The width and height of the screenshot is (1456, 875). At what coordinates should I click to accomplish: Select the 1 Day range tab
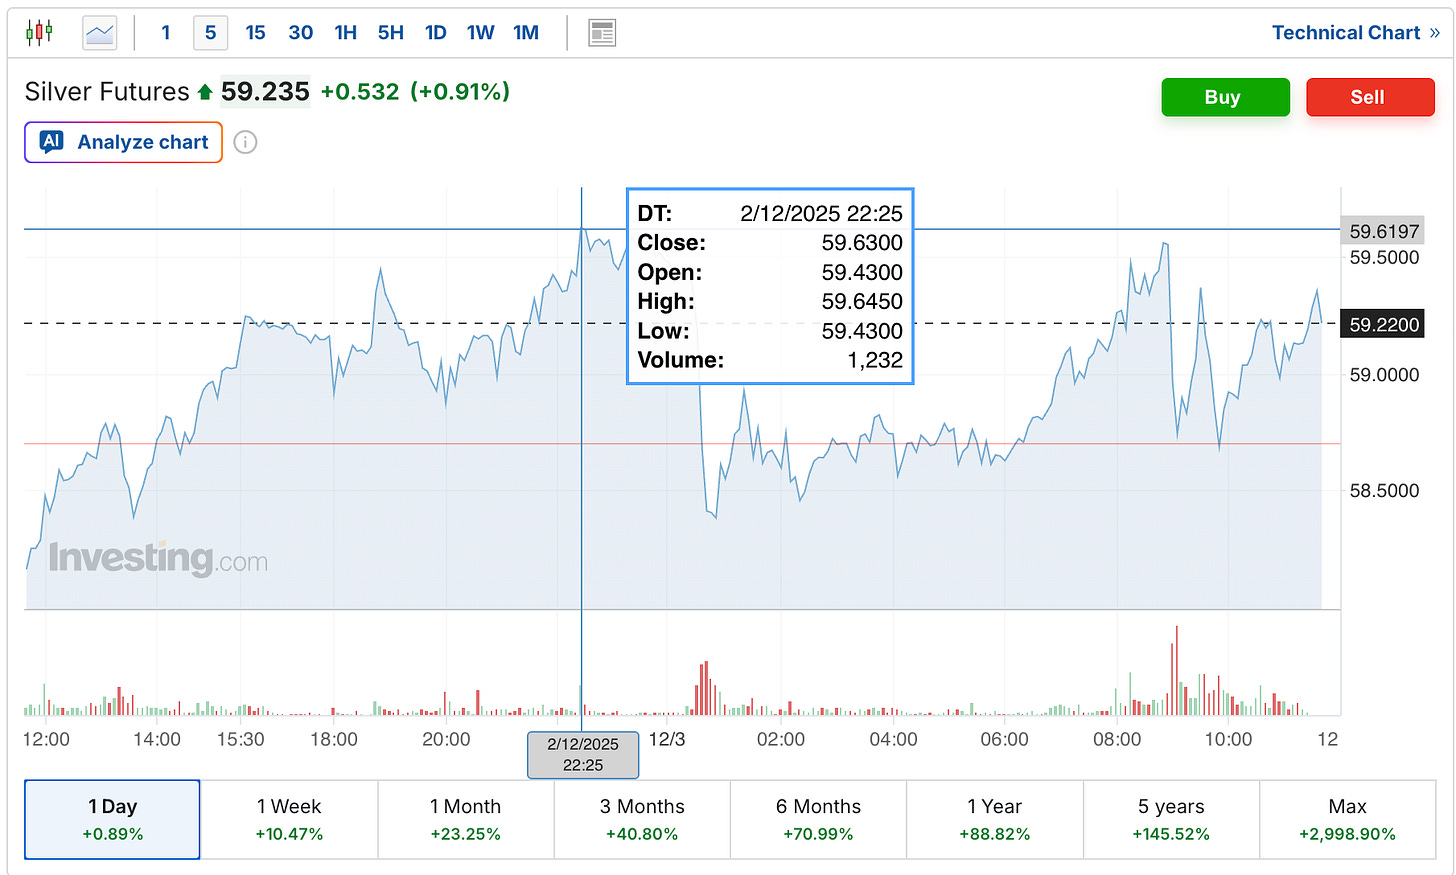(x=113, y=819)
